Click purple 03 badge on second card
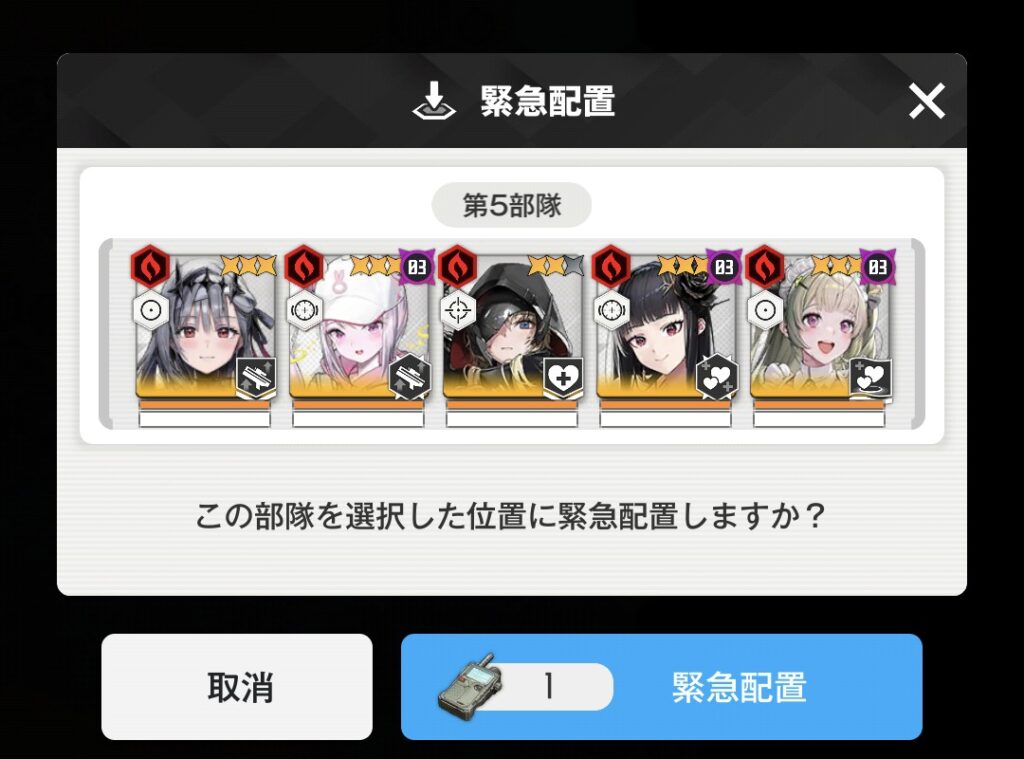Screen dimensions: 1024x759 [x=417, y=266]
